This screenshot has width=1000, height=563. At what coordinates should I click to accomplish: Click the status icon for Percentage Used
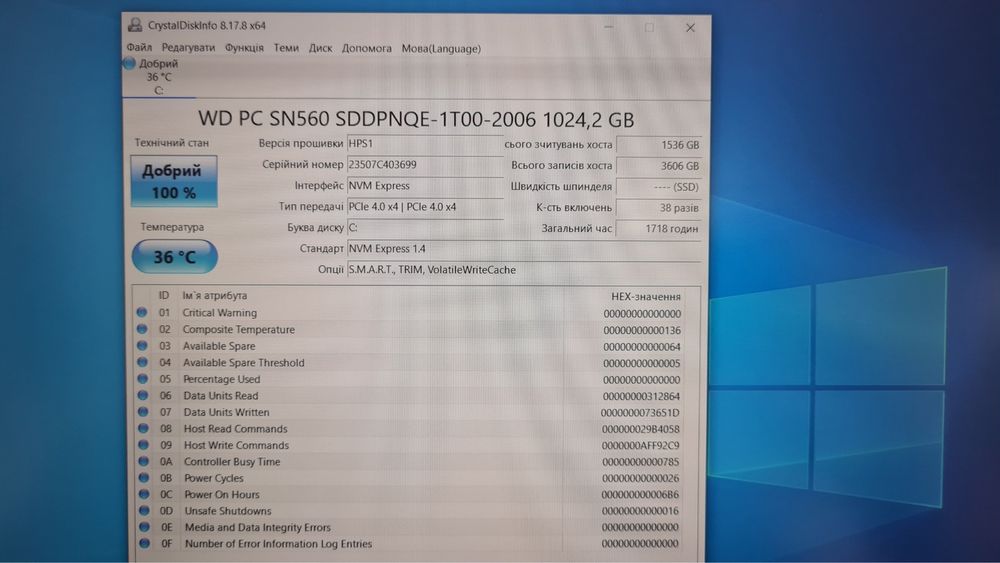[x=142, y=379]
